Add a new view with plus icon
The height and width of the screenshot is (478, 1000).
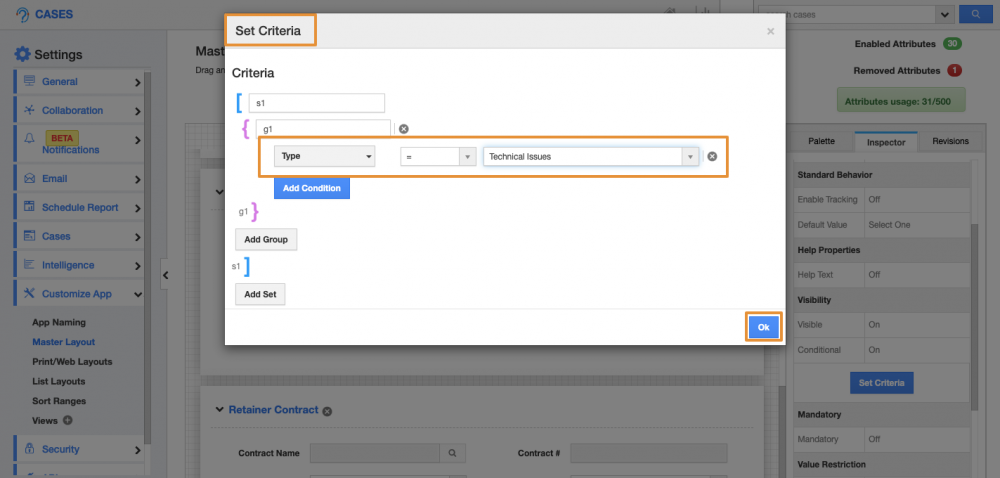[68, 420]
